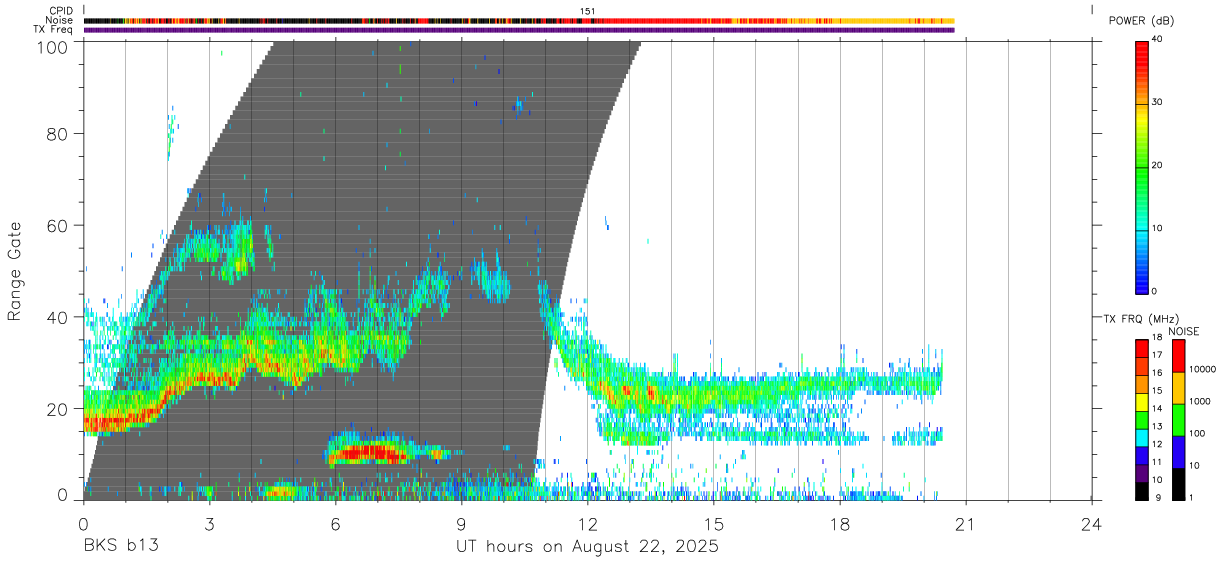Click the 6 tick on the UT hours axis
The height and width of the screenshot is (567, 1228).
335,523
